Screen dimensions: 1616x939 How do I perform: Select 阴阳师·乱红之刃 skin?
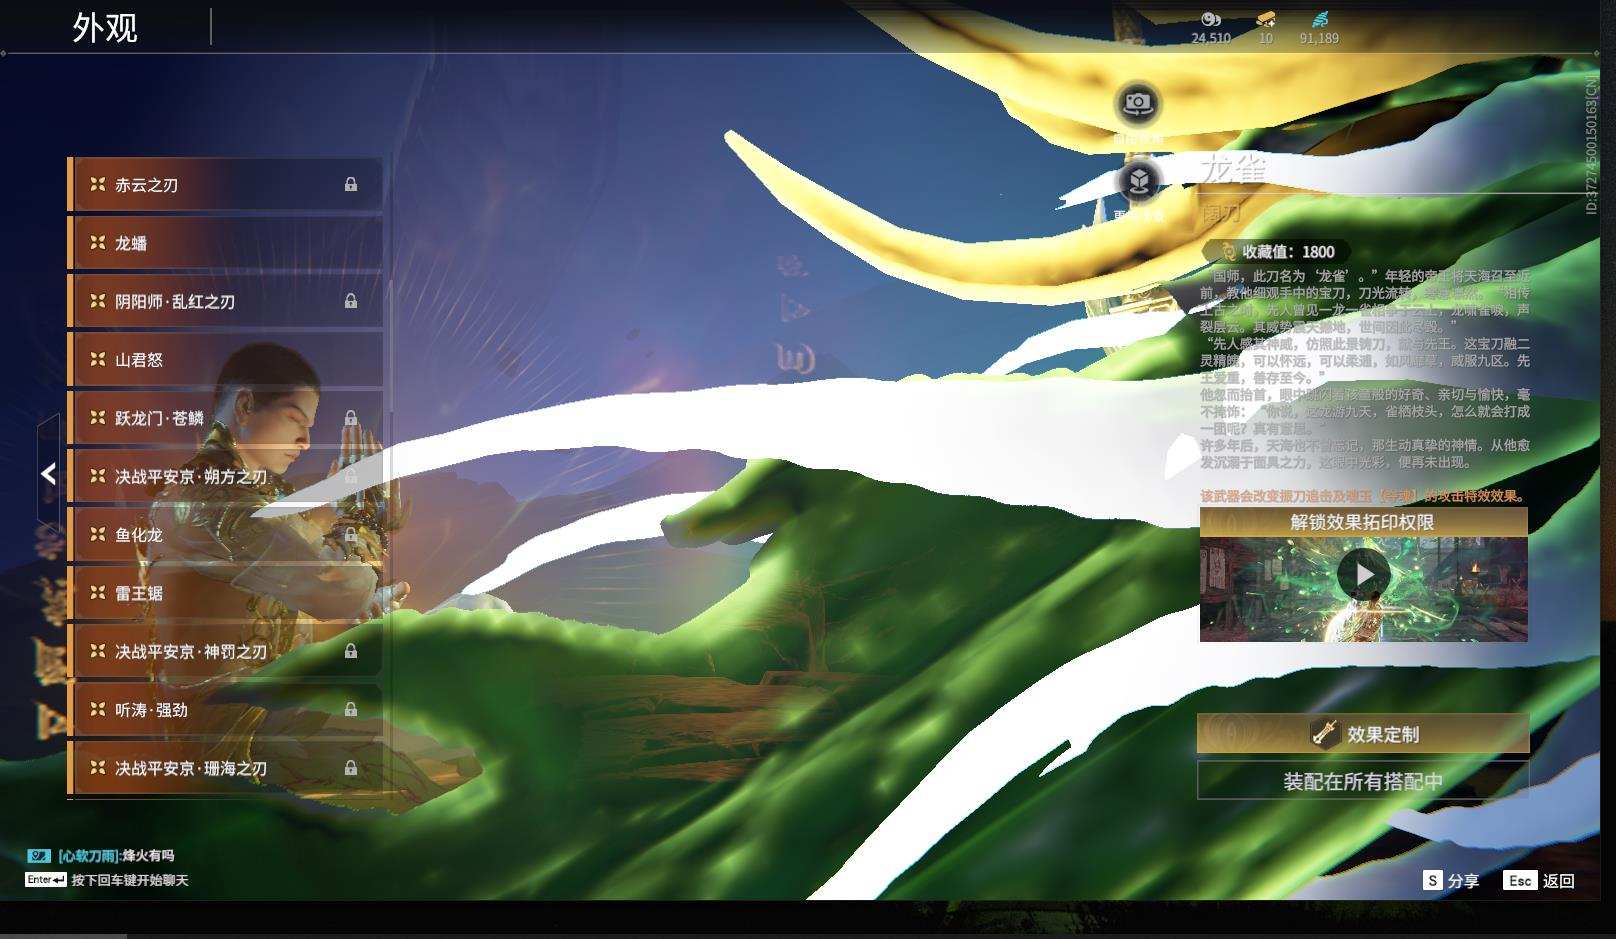225,301
